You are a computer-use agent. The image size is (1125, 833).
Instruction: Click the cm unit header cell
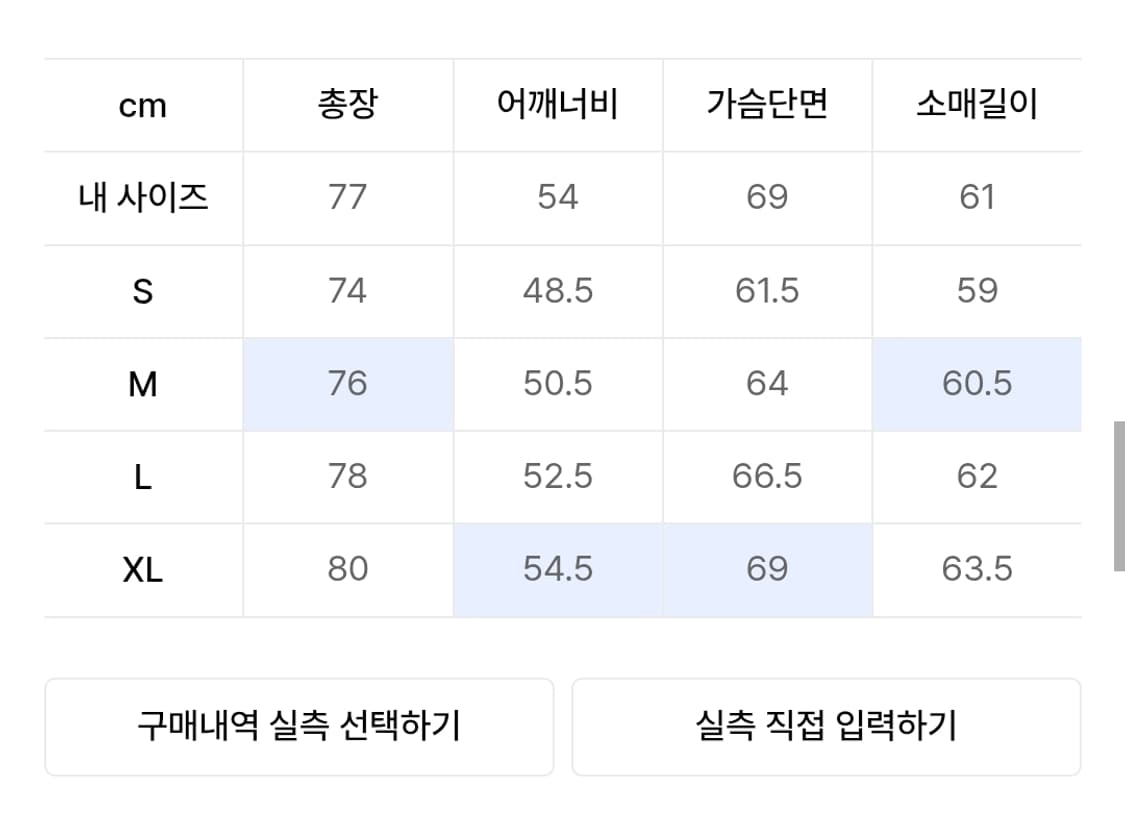pyautogui.click(x=143, y=106)
